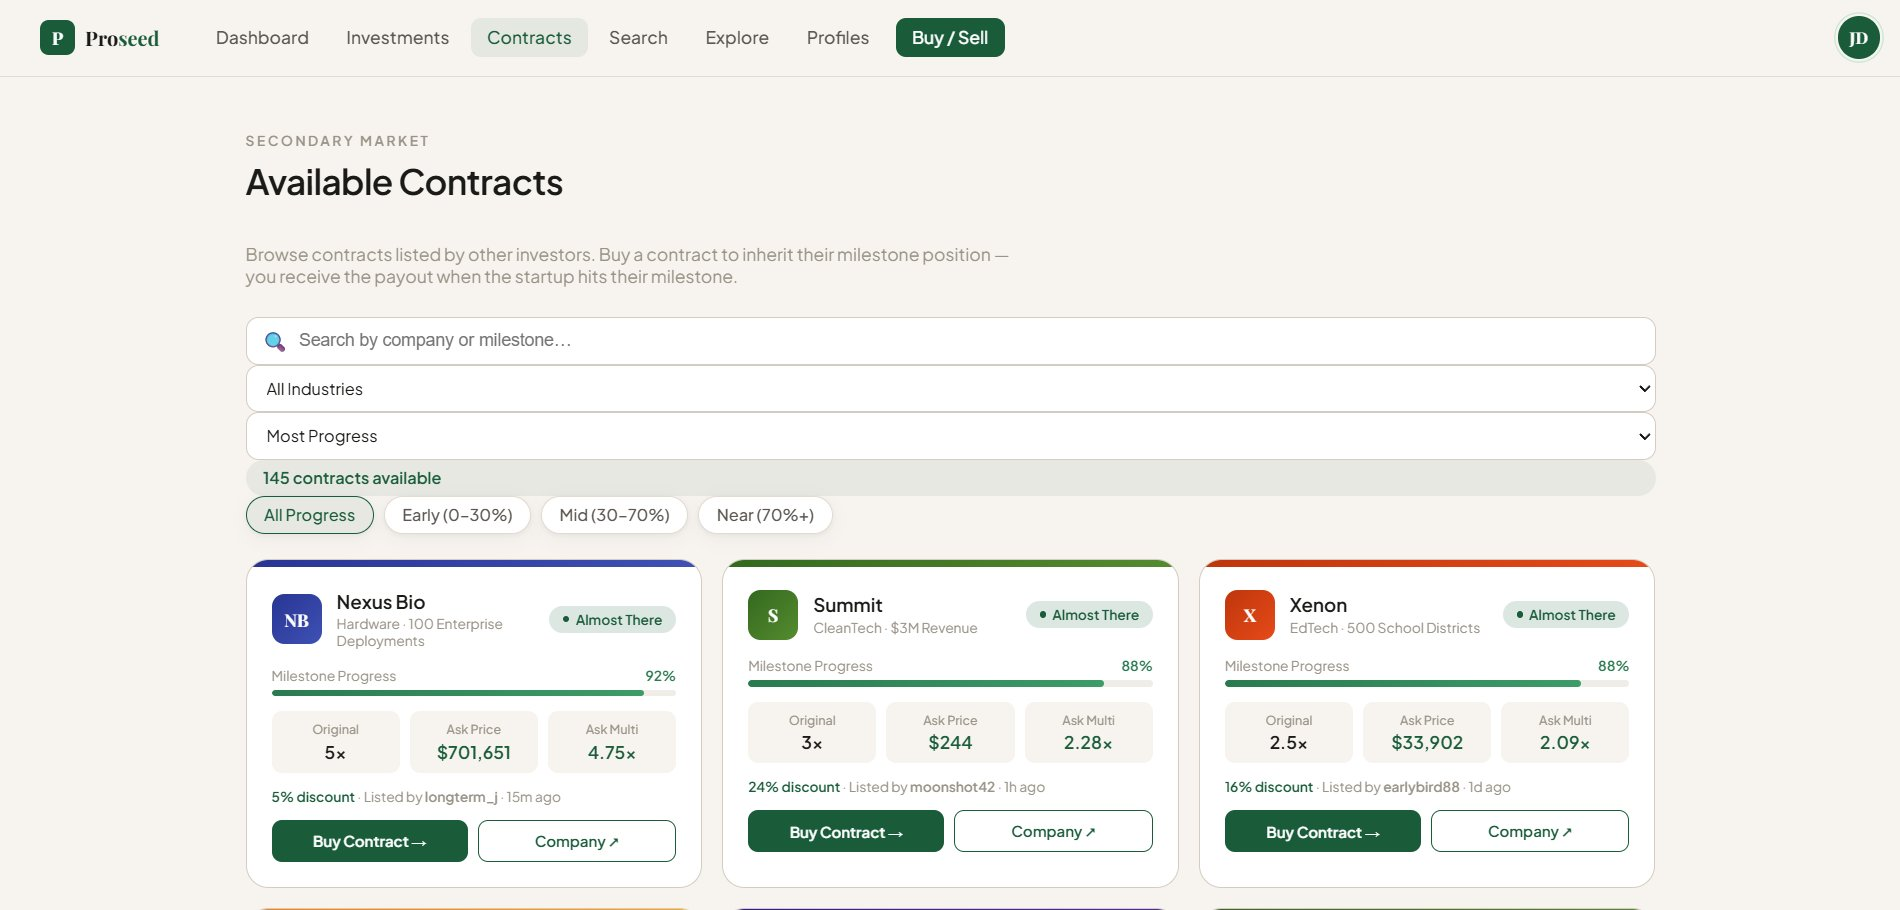The height and width of the screenshot is (910, 1900).
Task: Click the Xenon X logo
Action: (x=1250, y=615)
